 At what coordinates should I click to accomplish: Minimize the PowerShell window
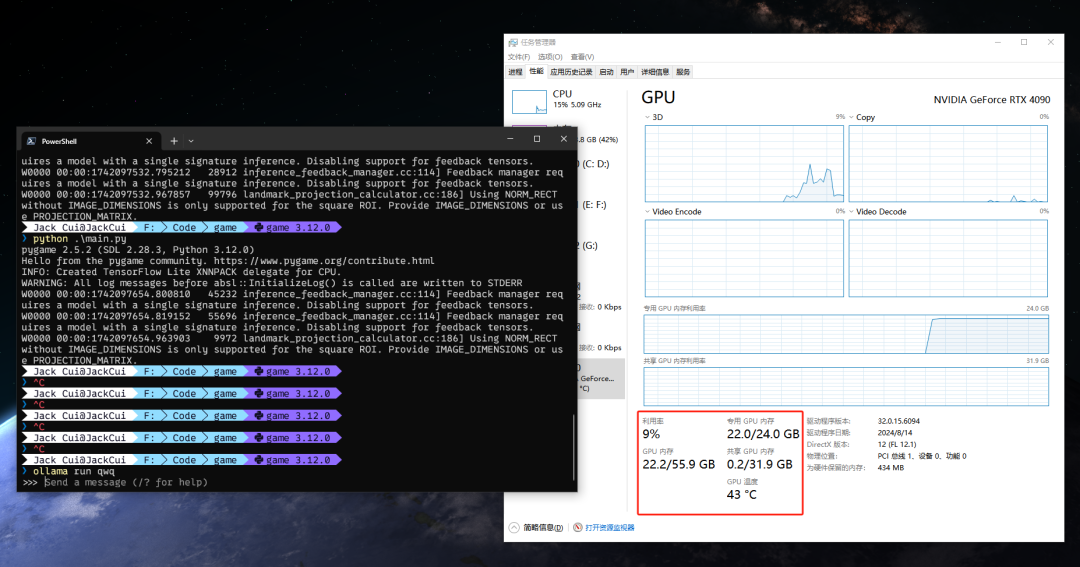pyautogui.click(x=510, y=139)
